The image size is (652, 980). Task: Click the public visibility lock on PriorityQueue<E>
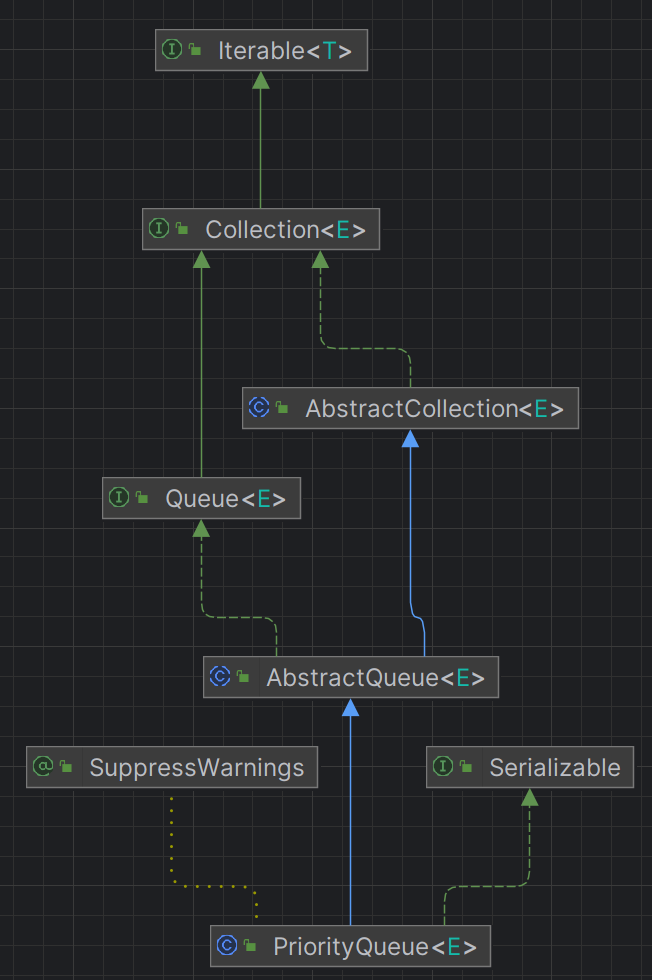click(x=251, y=946)
